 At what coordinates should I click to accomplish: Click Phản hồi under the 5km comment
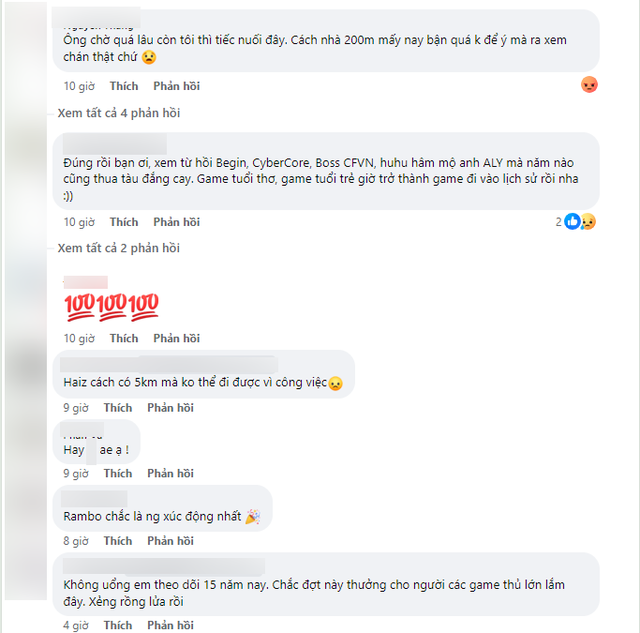(170, 408)
